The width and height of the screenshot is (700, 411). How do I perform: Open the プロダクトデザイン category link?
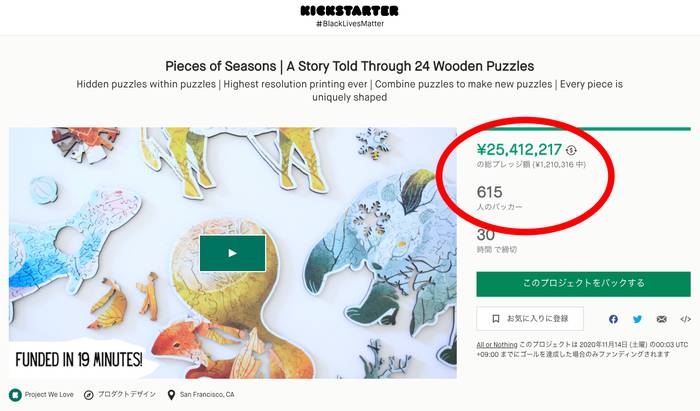126,394
